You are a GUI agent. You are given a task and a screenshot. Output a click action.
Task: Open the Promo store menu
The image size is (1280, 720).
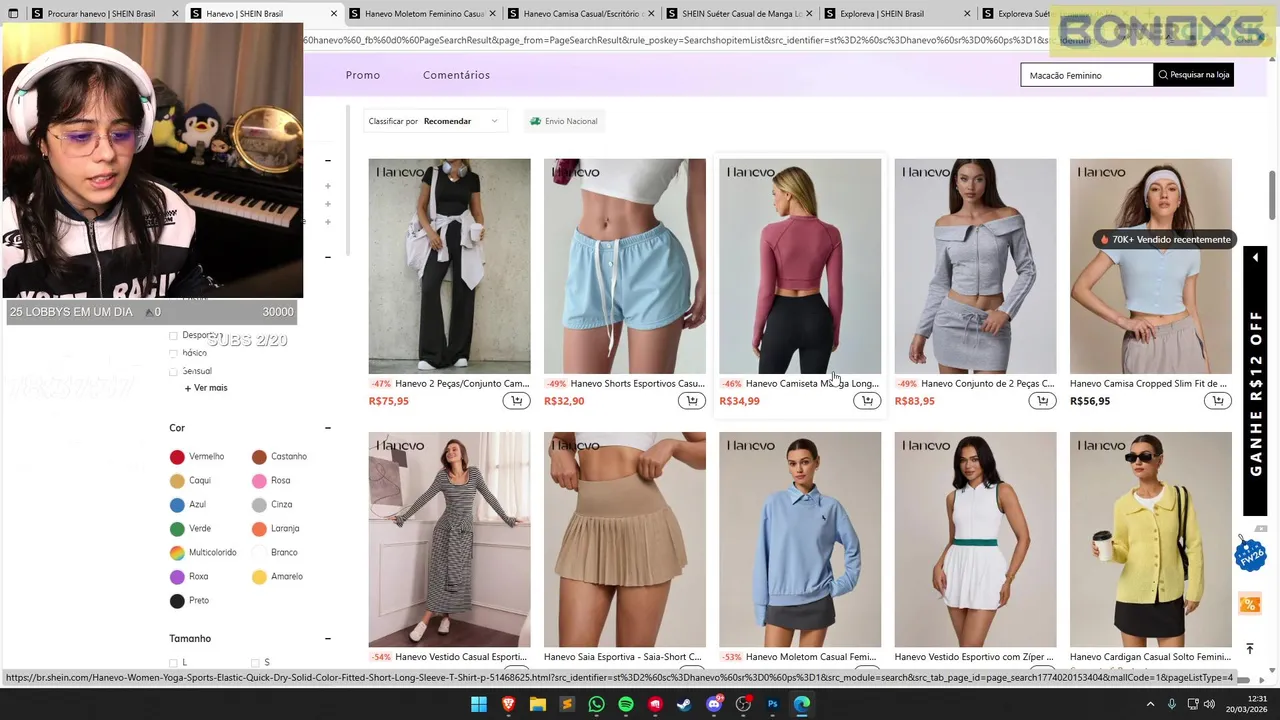(x=363, y=75)
